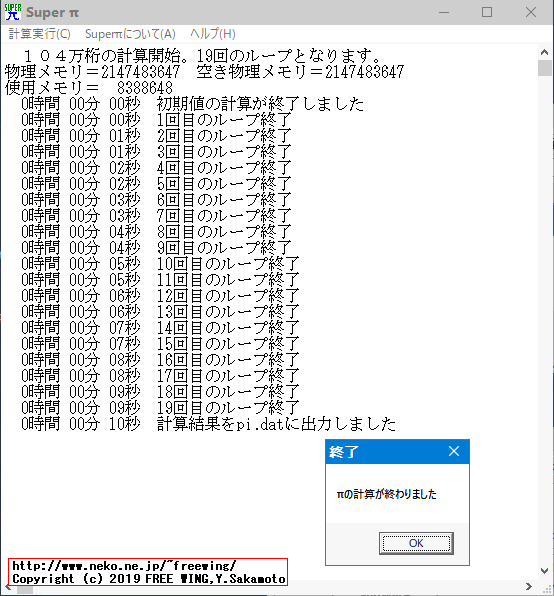This screenshot has height=596, width=554.
Task: Click the Super π title bar text
Action: [x=52, y=13]
